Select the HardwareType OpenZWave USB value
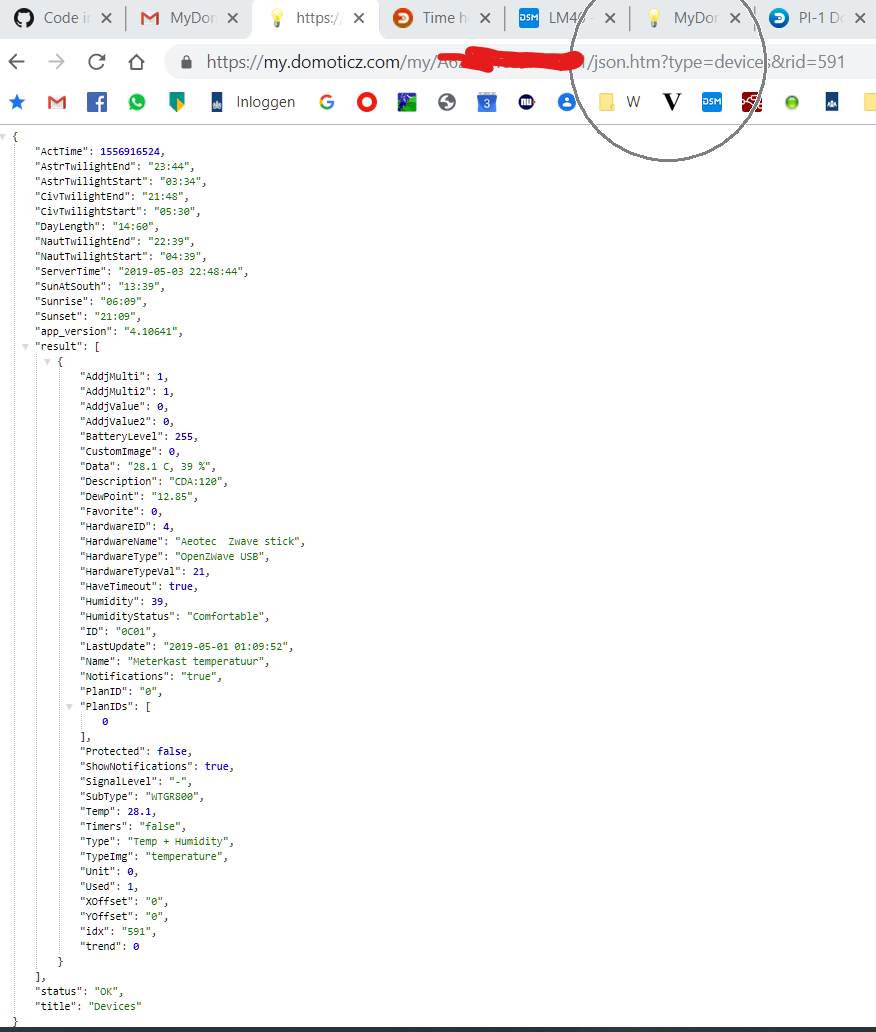The width and height of the screenshot is (876, 1032). pos(220,556)
